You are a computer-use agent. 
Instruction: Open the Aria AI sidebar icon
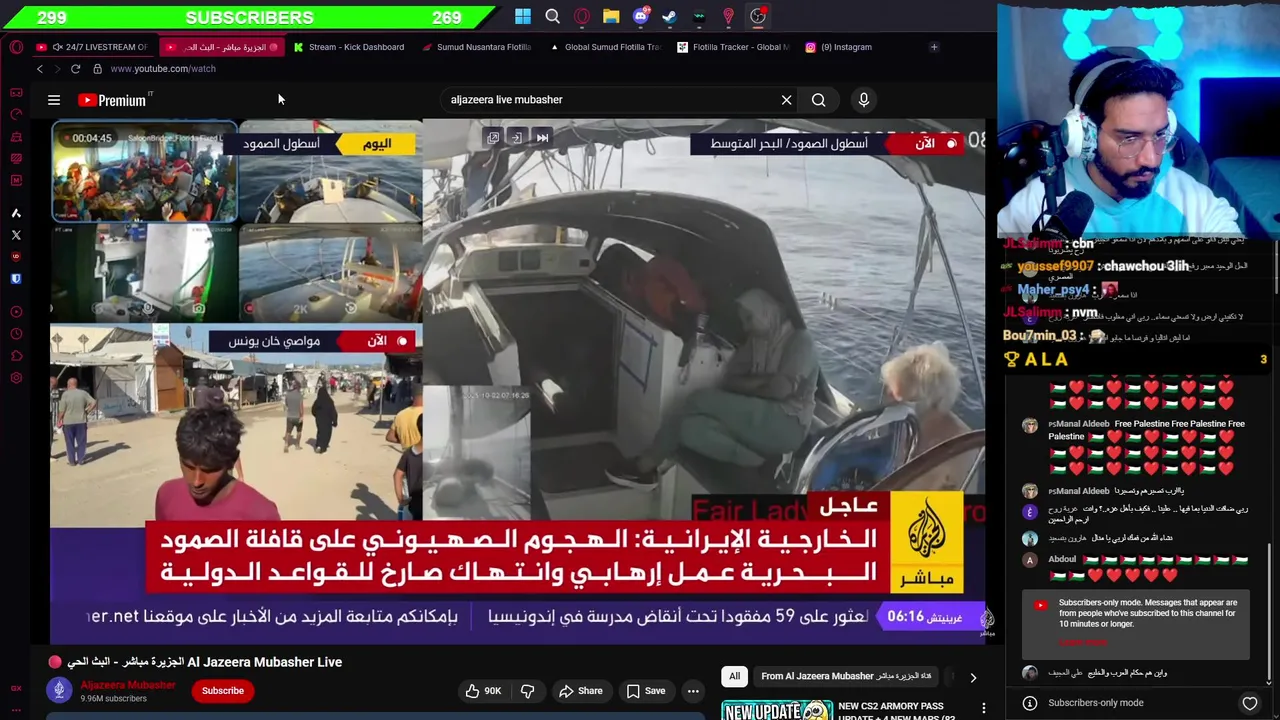click(16, 213)
